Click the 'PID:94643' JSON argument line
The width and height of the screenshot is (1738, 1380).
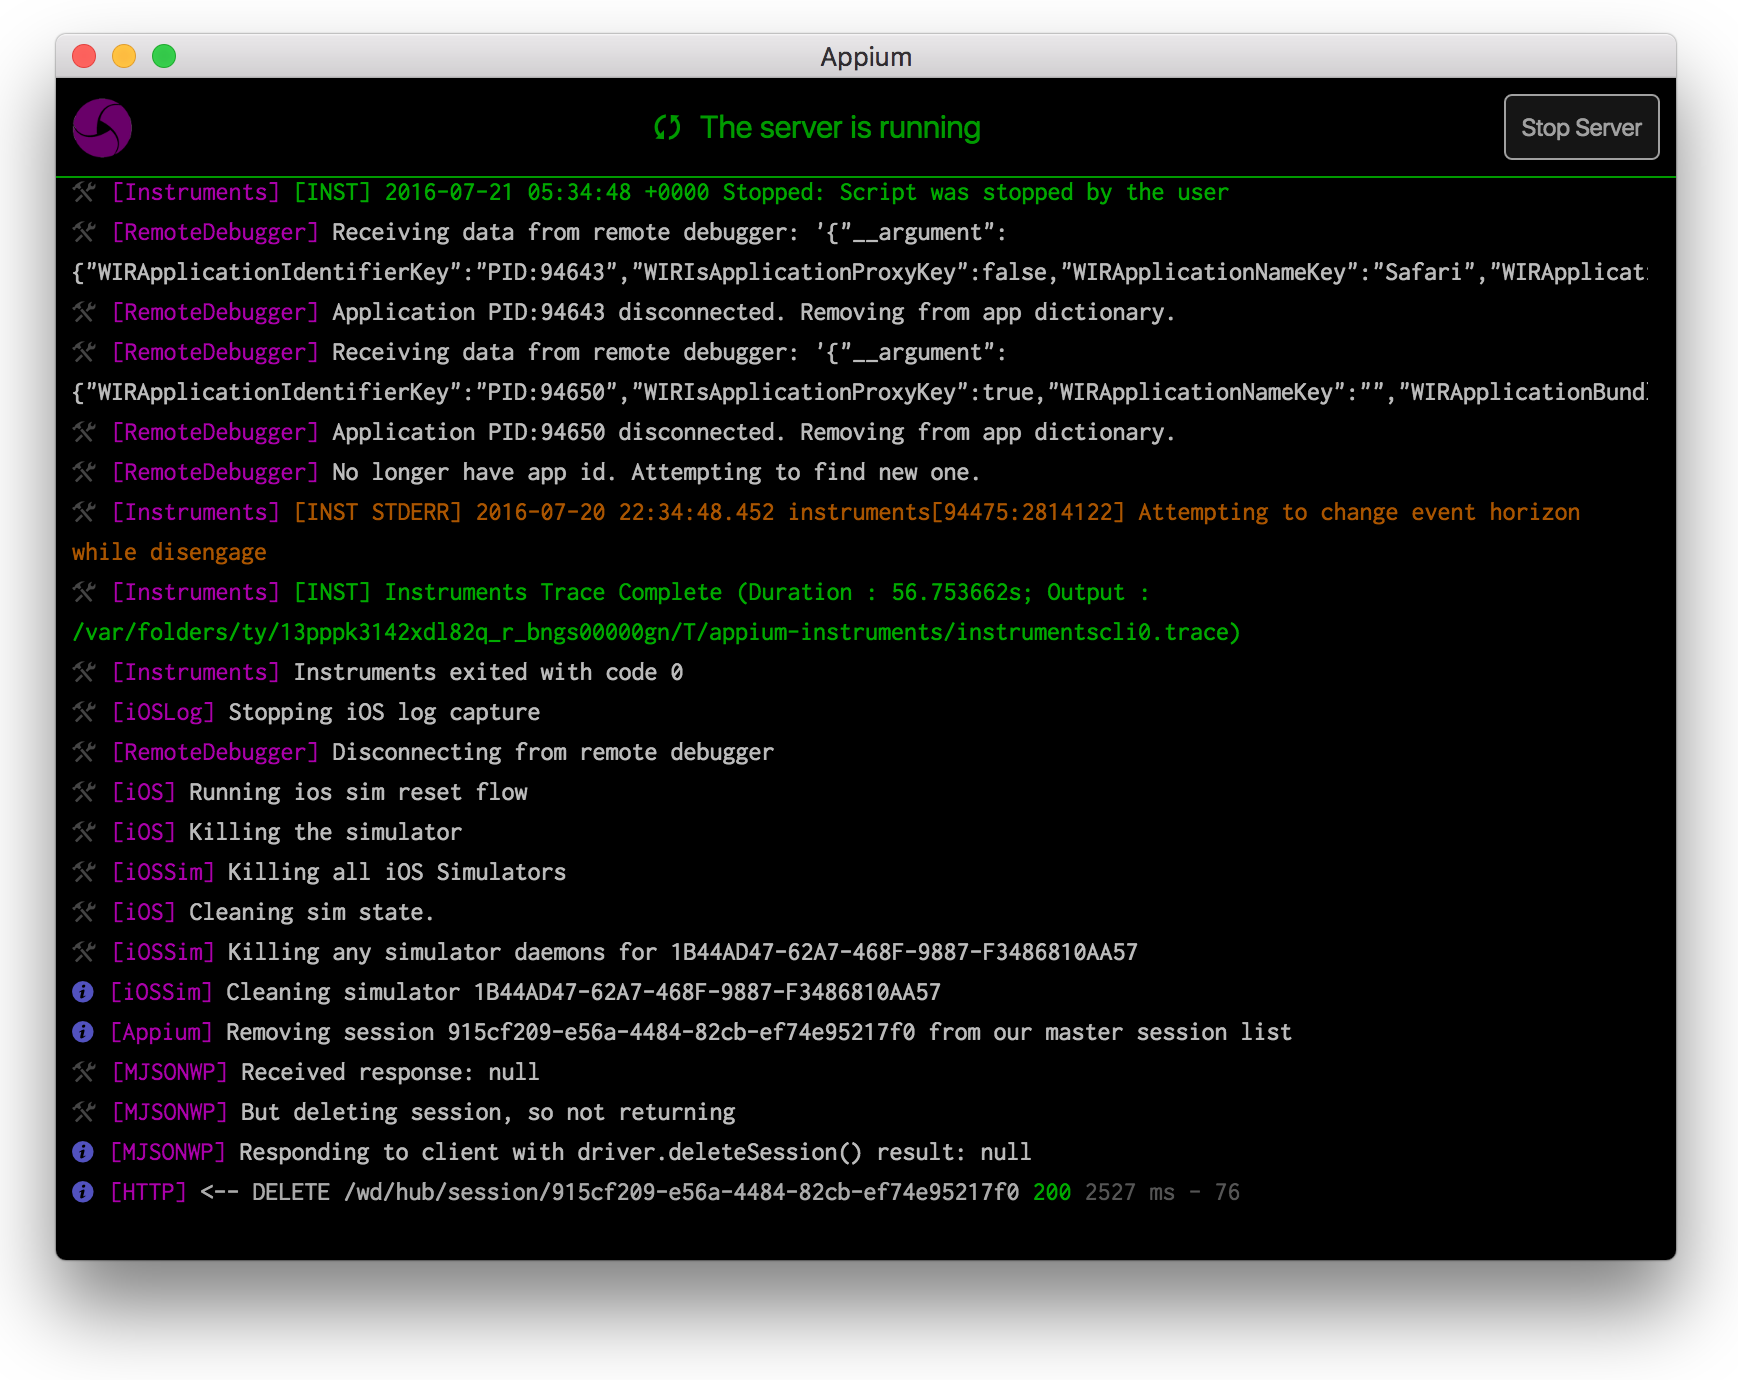click(860, 272)
